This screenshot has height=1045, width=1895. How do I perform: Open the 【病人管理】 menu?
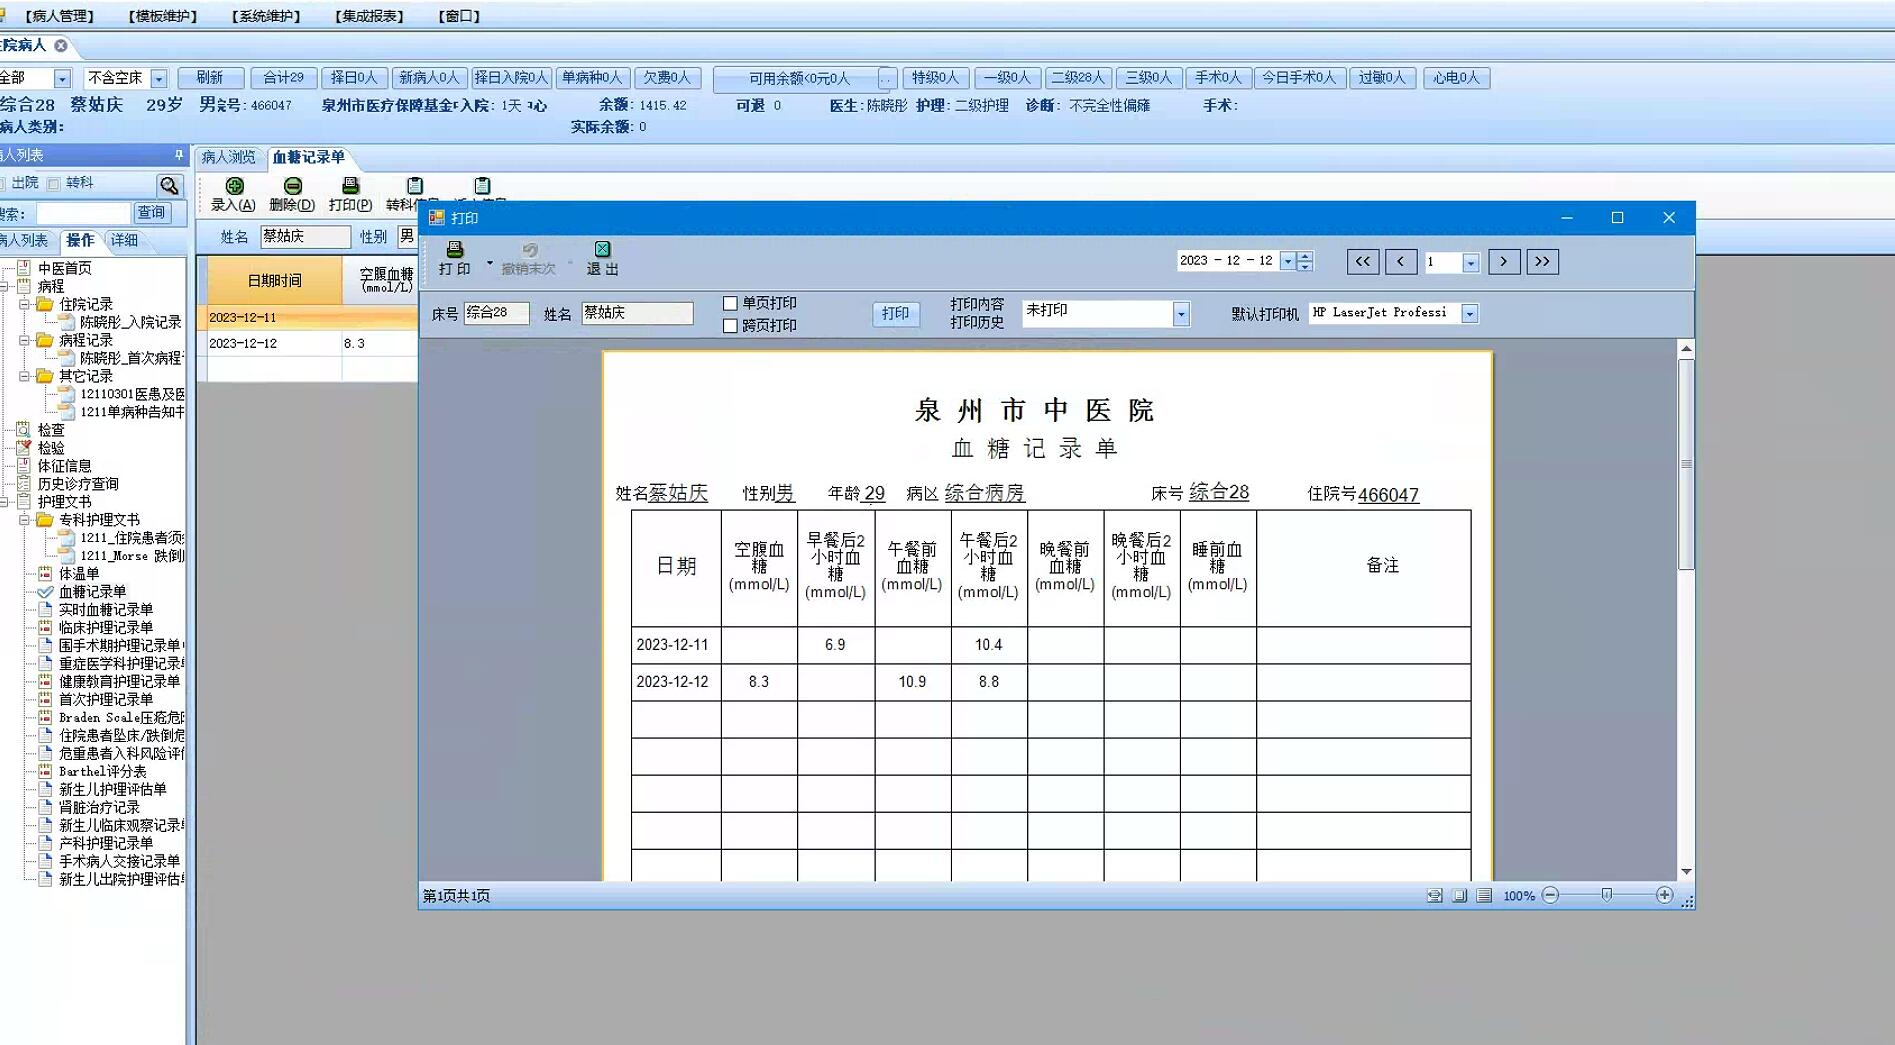[59, 16]
